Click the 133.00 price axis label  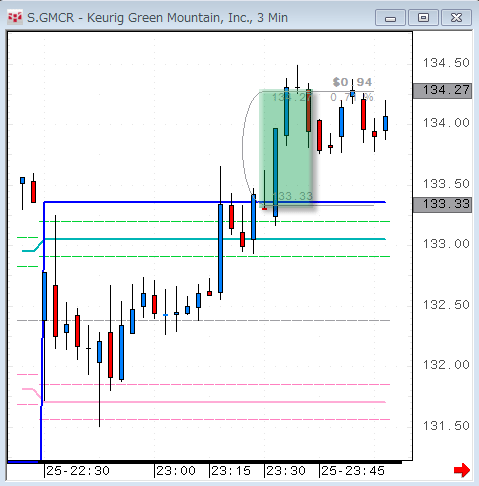pyautogui.click(x=446, y=244)
